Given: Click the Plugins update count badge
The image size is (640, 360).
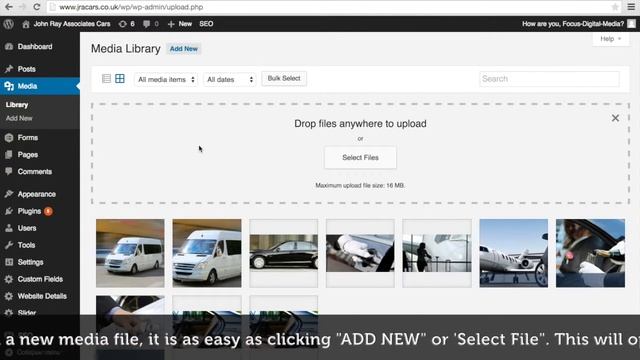Looking at the screenshot, I should coord(48,211).
